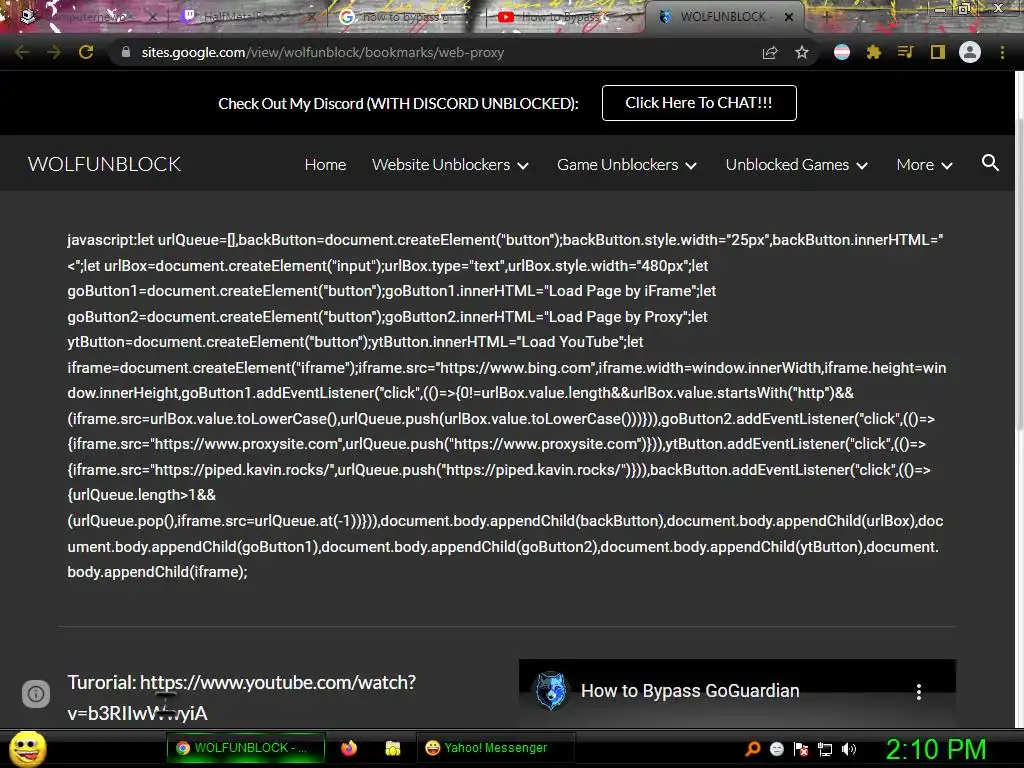
Task: Reload the current page
Action: pyautogui.click(x=86, y=52)
